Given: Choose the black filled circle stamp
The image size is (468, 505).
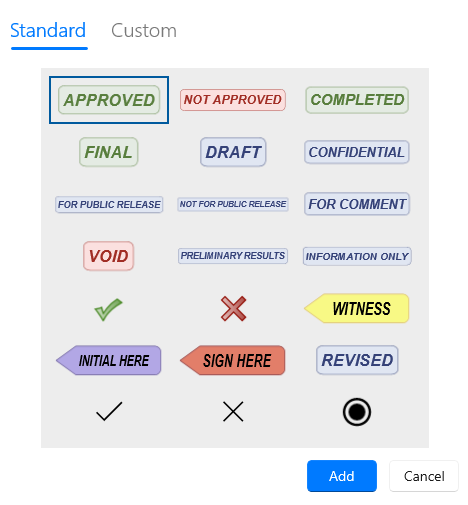Looking at the screenshot, I should (357, 412).
